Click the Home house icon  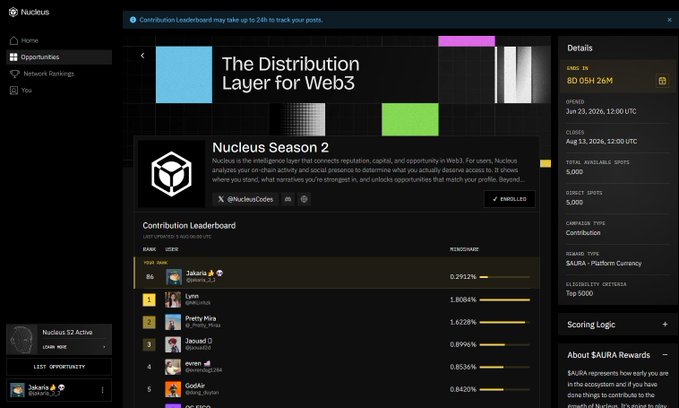[14, 40]
